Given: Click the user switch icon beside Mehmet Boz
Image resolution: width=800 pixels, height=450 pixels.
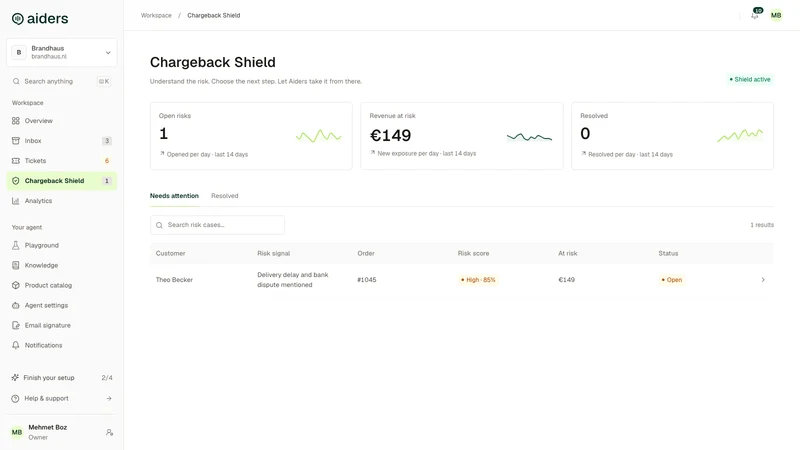Looking at the screenshot, I should (x=109, y=432).
